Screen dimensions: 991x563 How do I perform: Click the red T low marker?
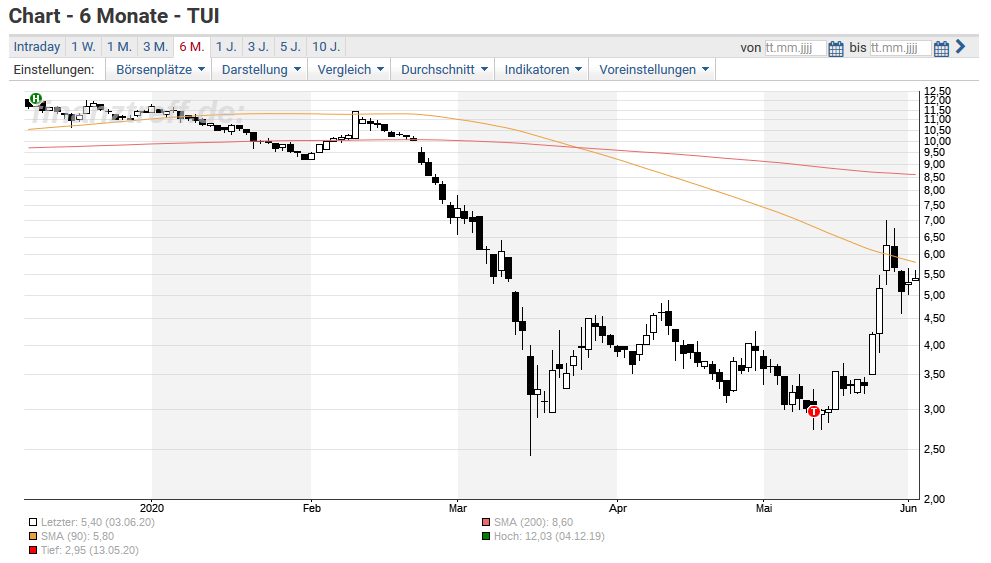(814, 411)
